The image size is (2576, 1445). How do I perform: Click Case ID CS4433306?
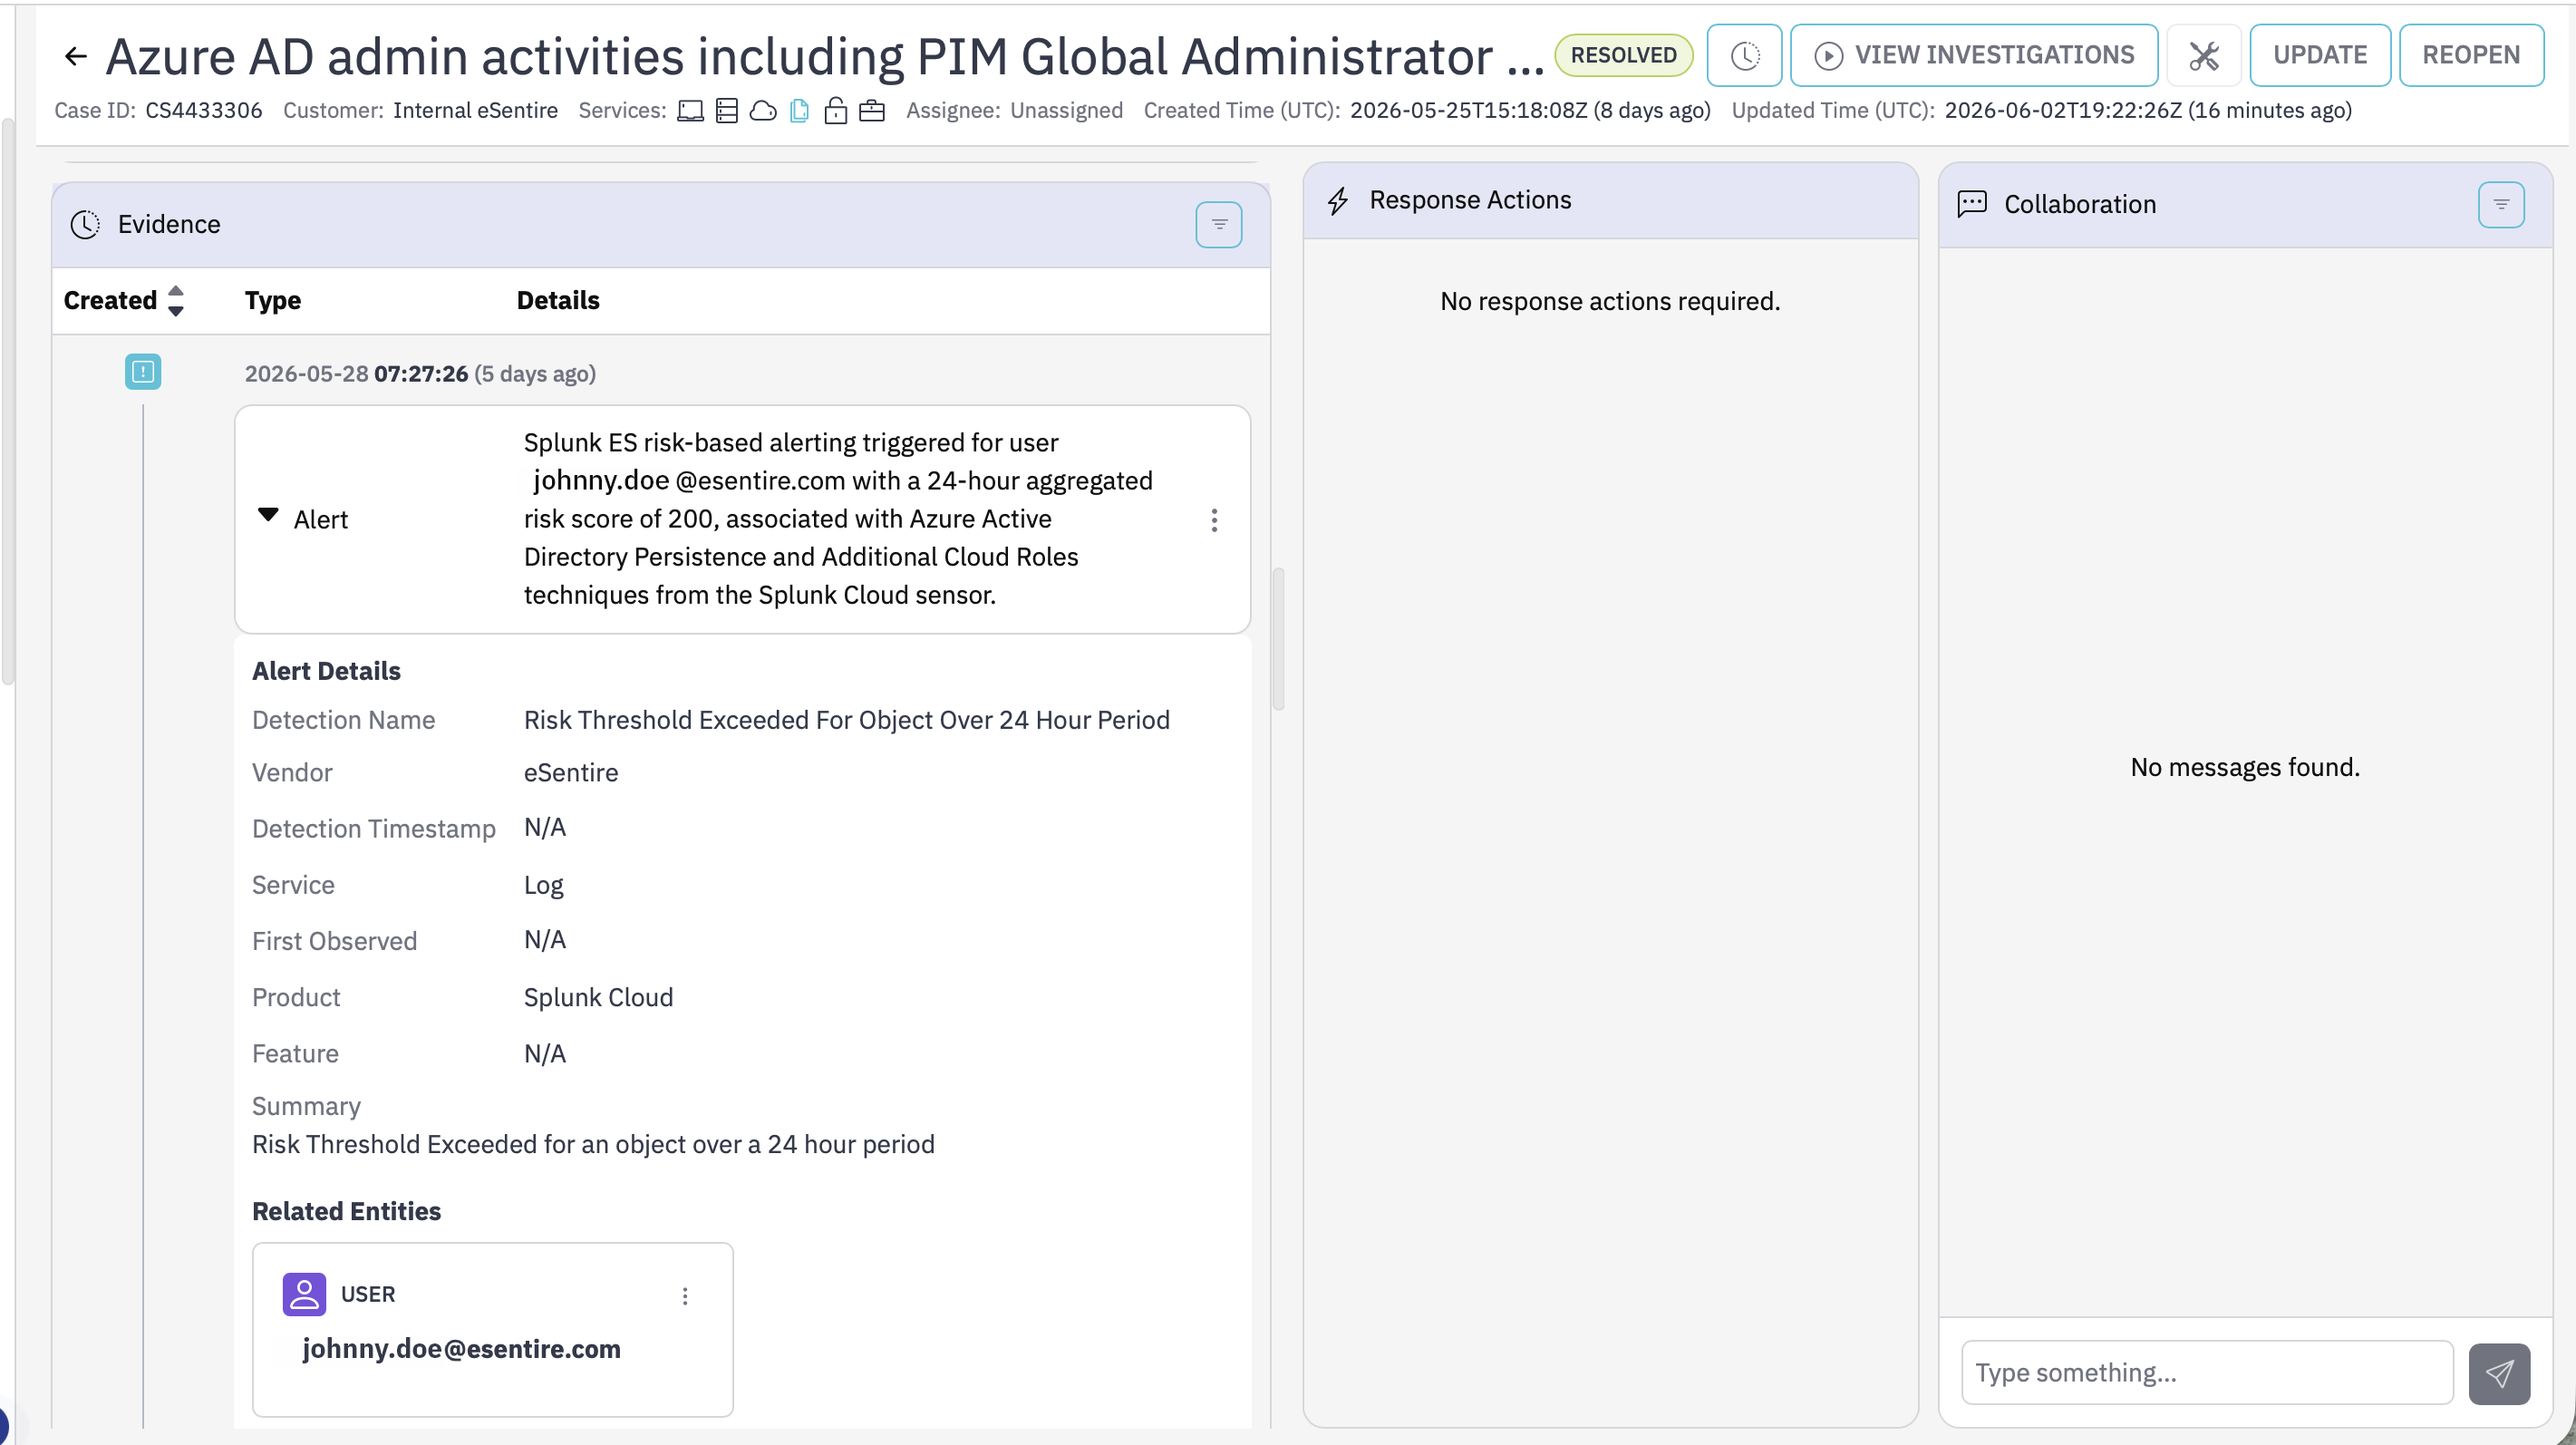203,110
